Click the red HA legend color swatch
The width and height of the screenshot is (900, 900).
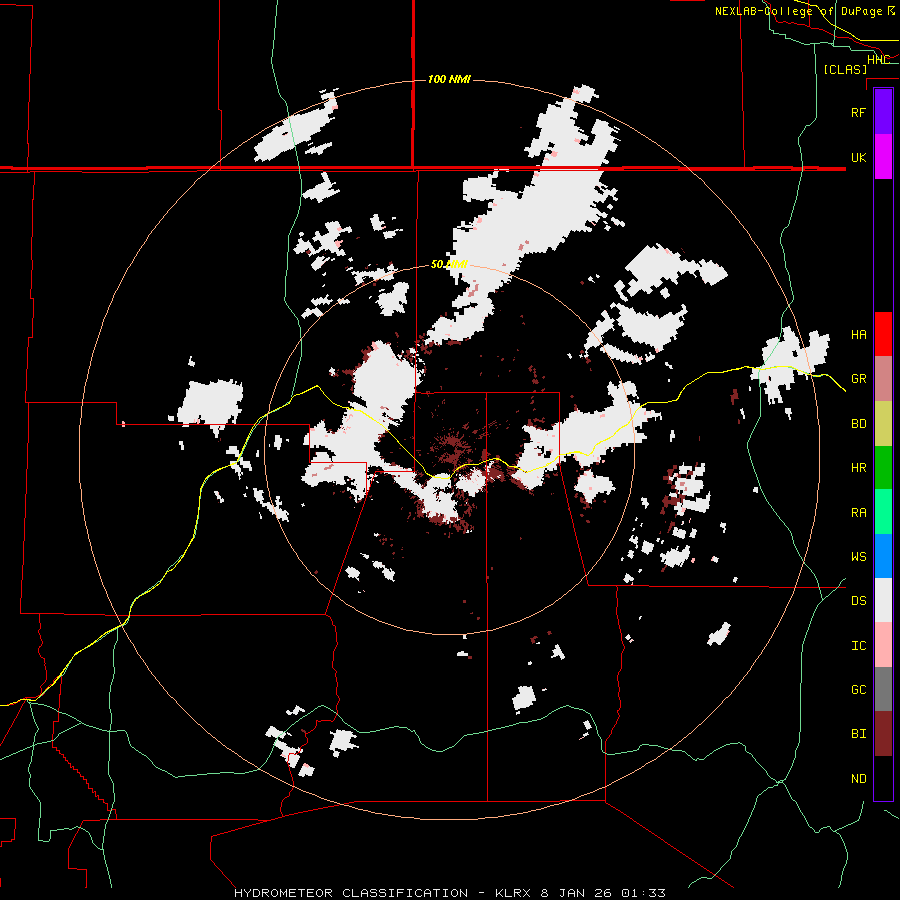coord(883,334)
